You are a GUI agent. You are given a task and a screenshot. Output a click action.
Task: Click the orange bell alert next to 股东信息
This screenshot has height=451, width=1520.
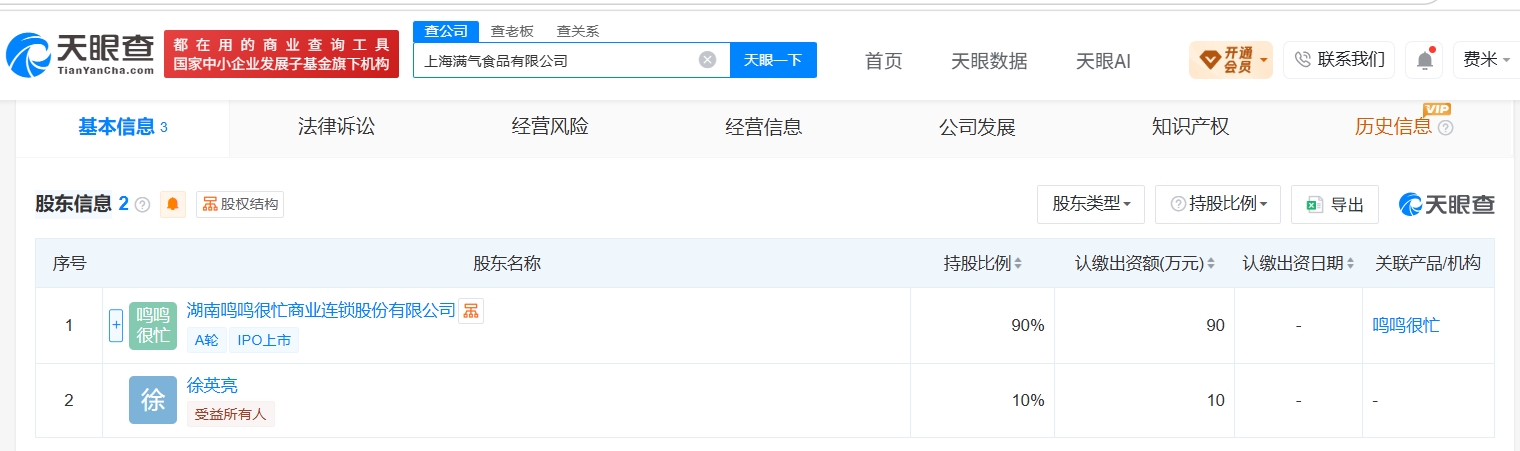[173, 204]
